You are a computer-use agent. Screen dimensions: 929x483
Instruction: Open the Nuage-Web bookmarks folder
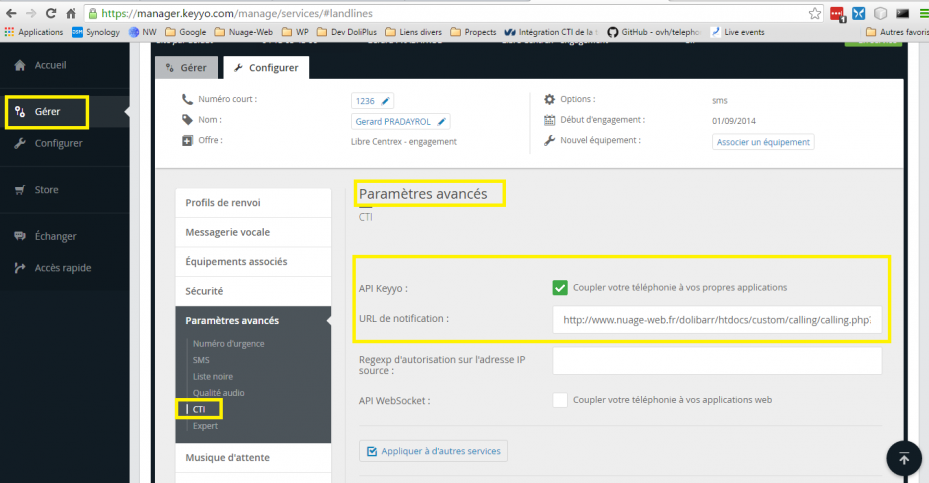click(244, 32)
